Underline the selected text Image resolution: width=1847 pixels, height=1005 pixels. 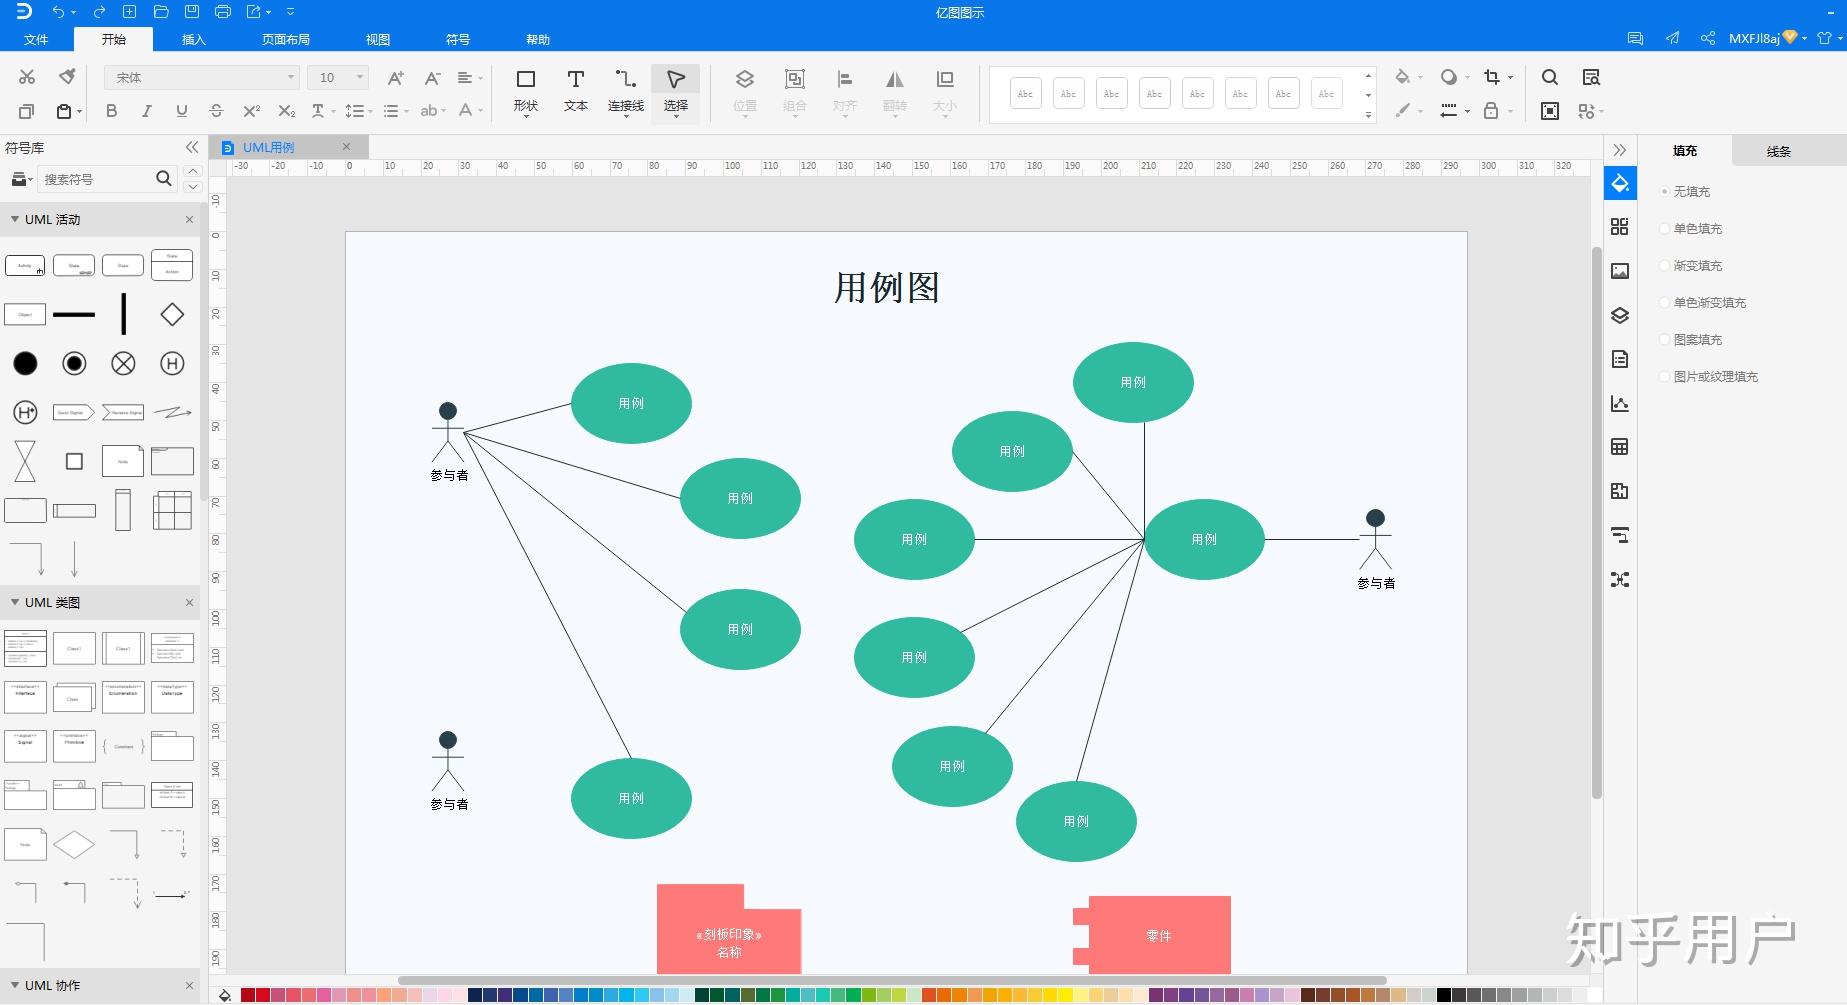coord(181,111)
